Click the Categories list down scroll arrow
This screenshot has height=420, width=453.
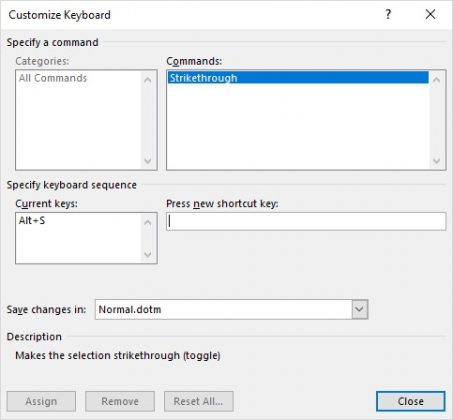(x=148, y=161)
